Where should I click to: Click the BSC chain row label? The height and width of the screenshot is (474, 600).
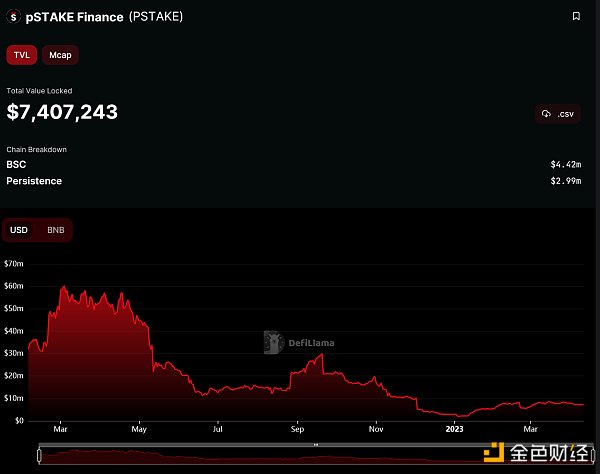click(x=16, y=165)
